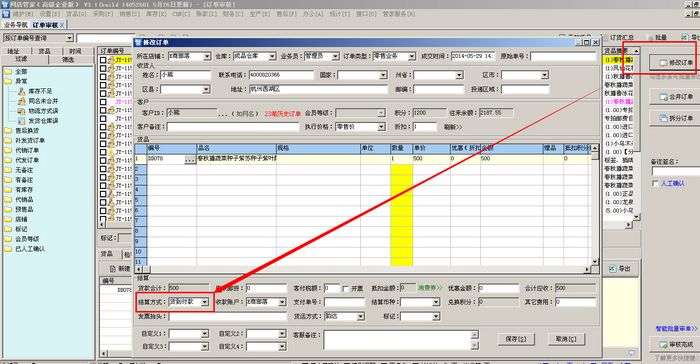Screen dimensions: 700x364
Task: Click the 审核完成 icon button
Action: click(676, 345)
